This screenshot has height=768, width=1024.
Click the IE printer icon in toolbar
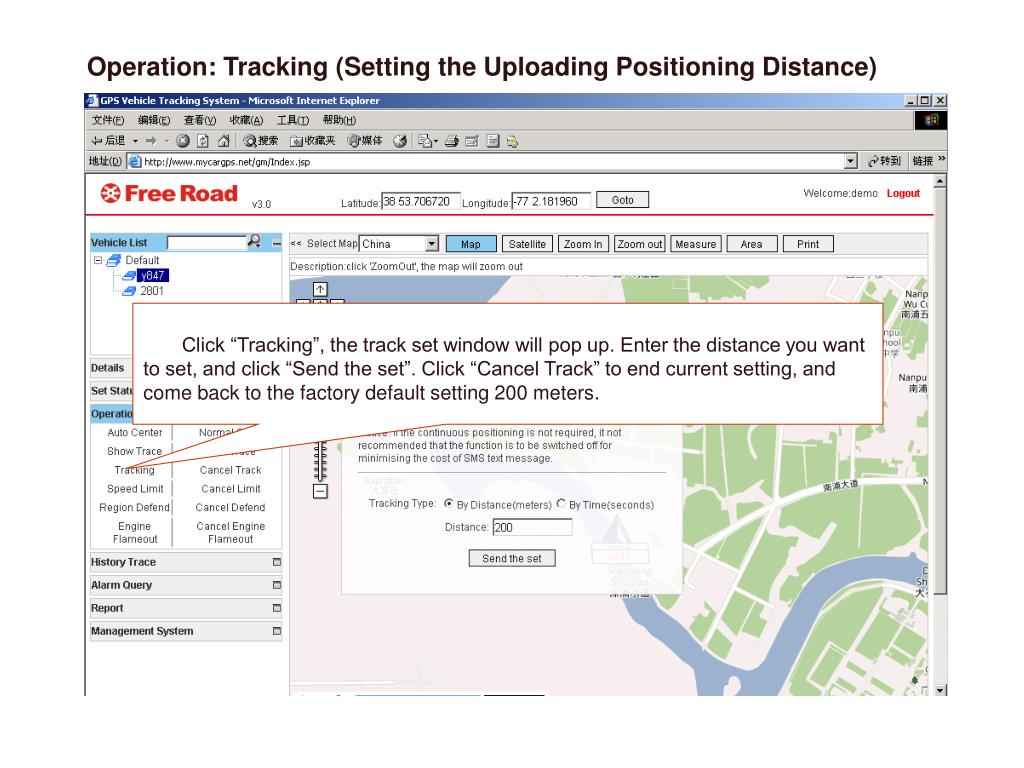click(452, 140)
